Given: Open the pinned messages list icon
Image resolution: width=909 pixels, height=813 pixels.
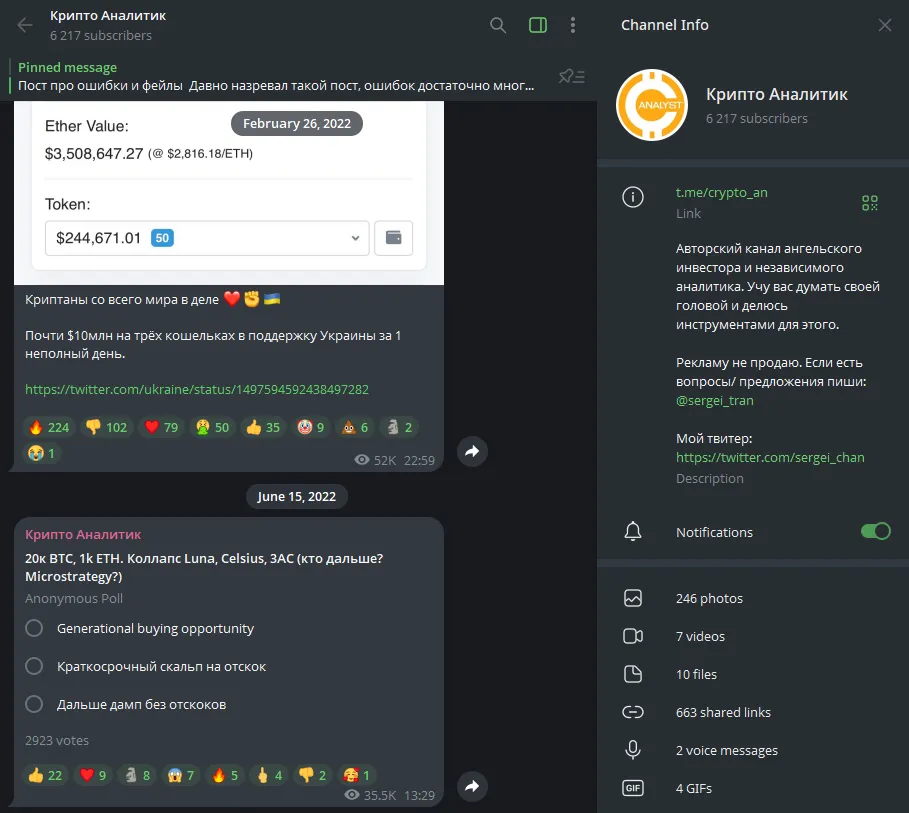Looking at the screenshot, I should pos(572,76).
